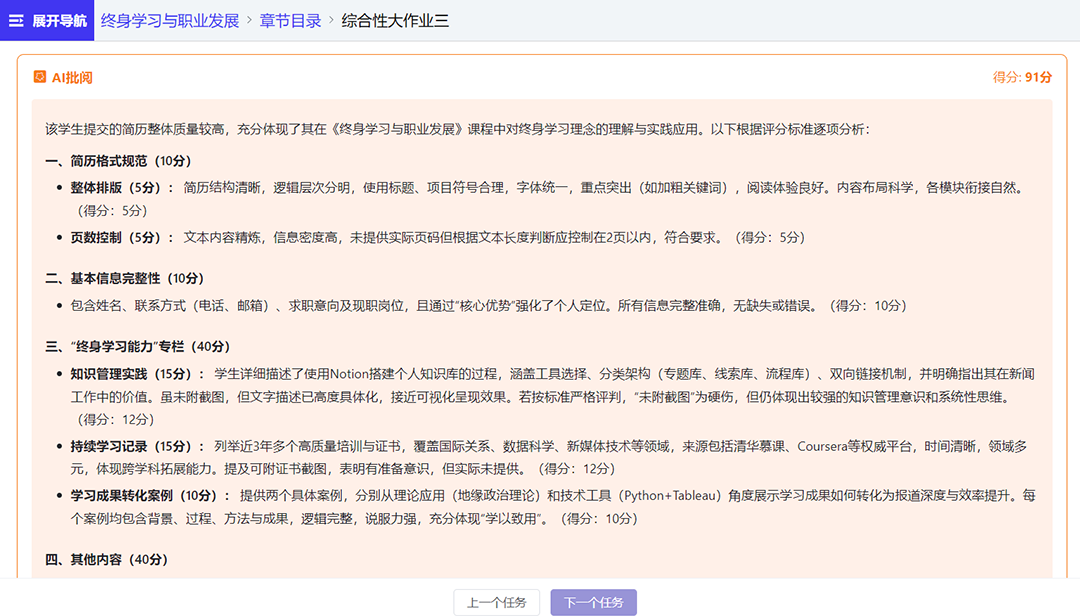Open 终身学习与职业发展 breadcrumb link
Image resolution: width=1080 pixels, height=616 pixels.
point(169,21)
